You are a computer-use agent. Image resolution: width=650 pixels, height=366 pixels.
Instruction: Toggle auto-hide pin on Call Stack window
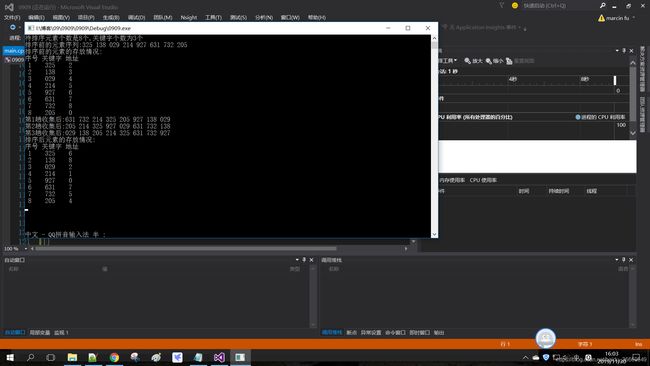click(x=623, y=259)
